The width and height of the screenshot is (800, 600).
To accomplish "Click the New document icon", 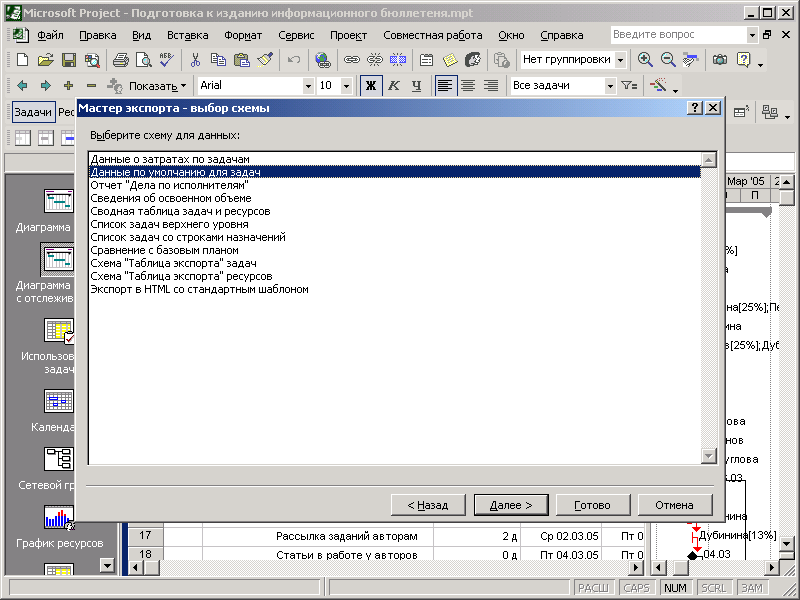I will click(x=22, y=60).
